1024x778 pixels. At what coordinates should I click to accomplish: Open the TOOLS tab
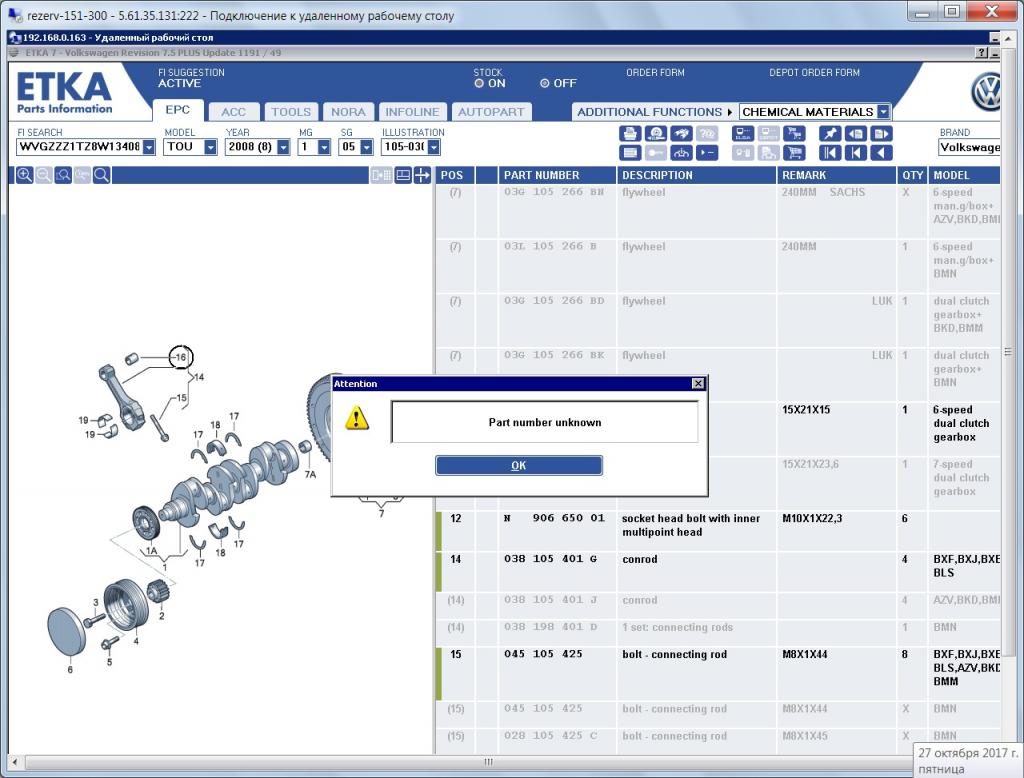291,112
